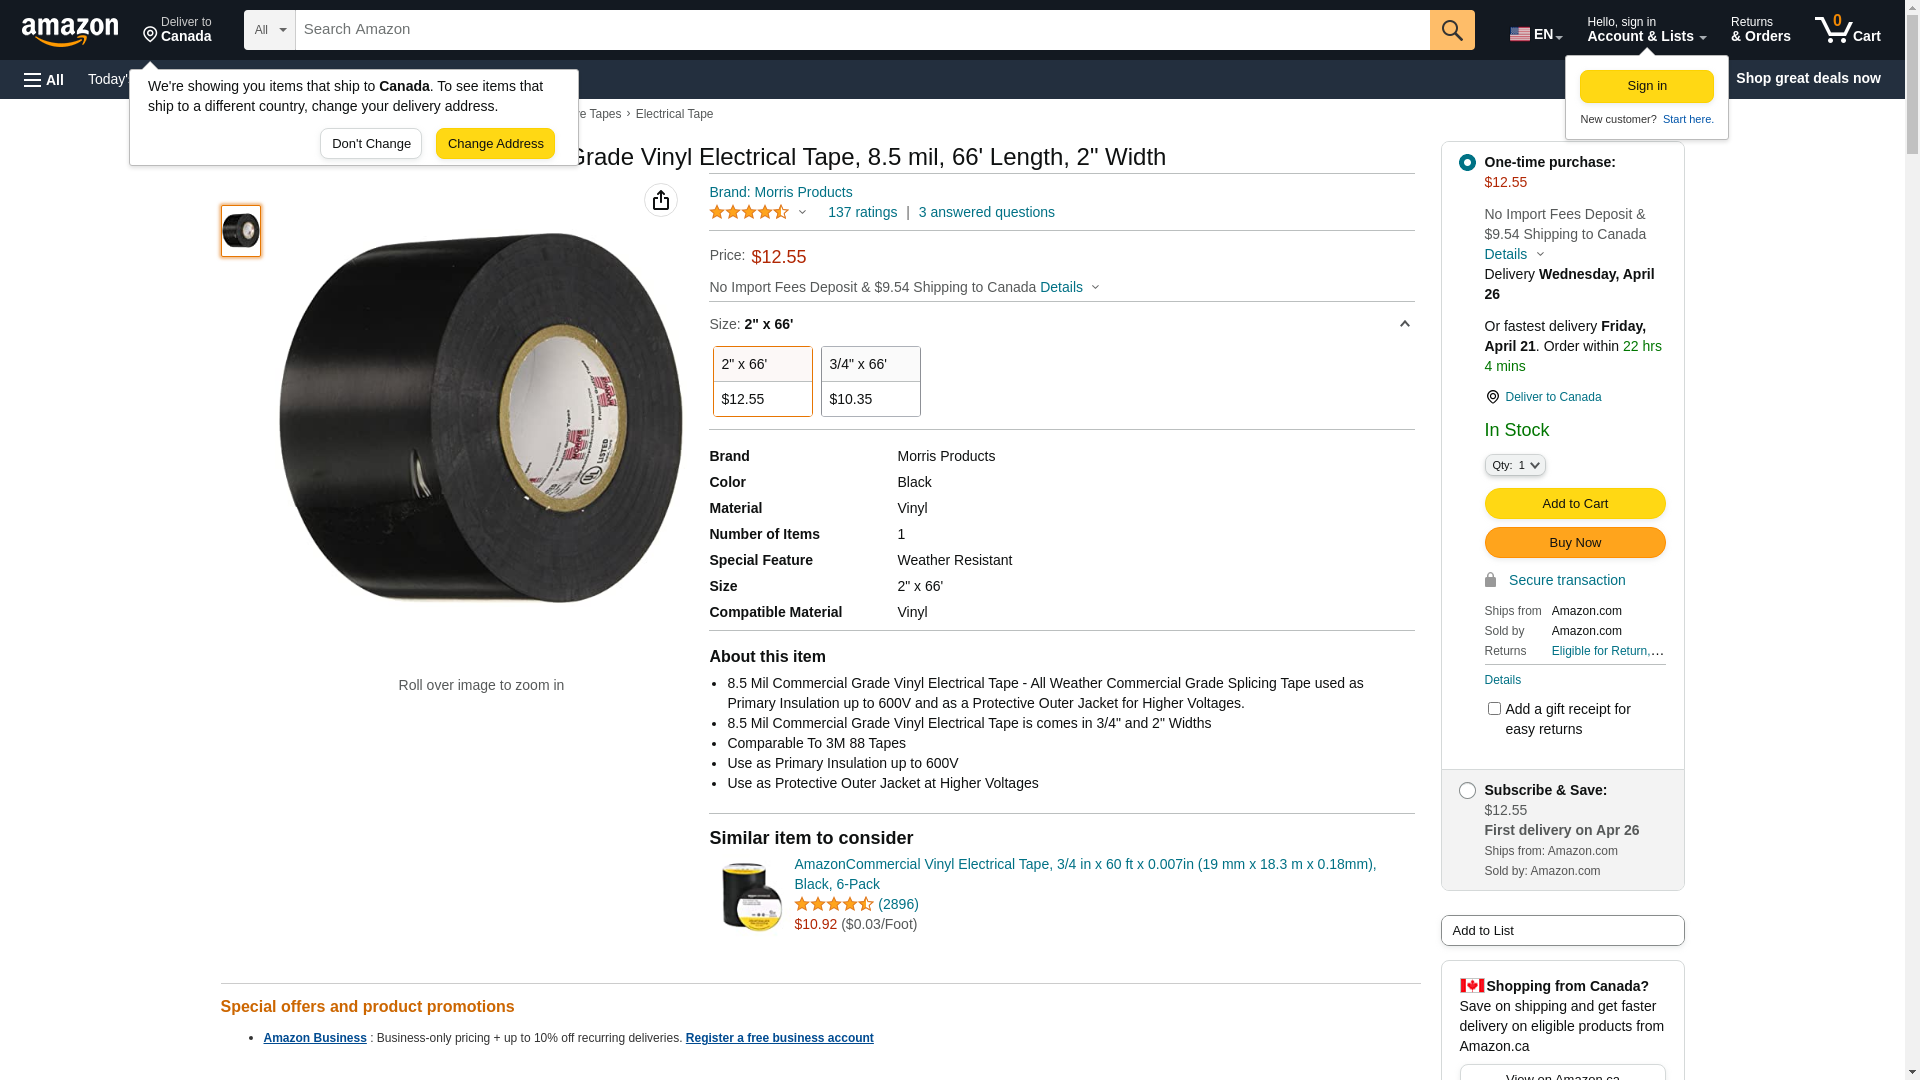This screenshot has height=1080, width=1920.
Task: Collapse the Size options section
Action: [x=1404, y=324]
